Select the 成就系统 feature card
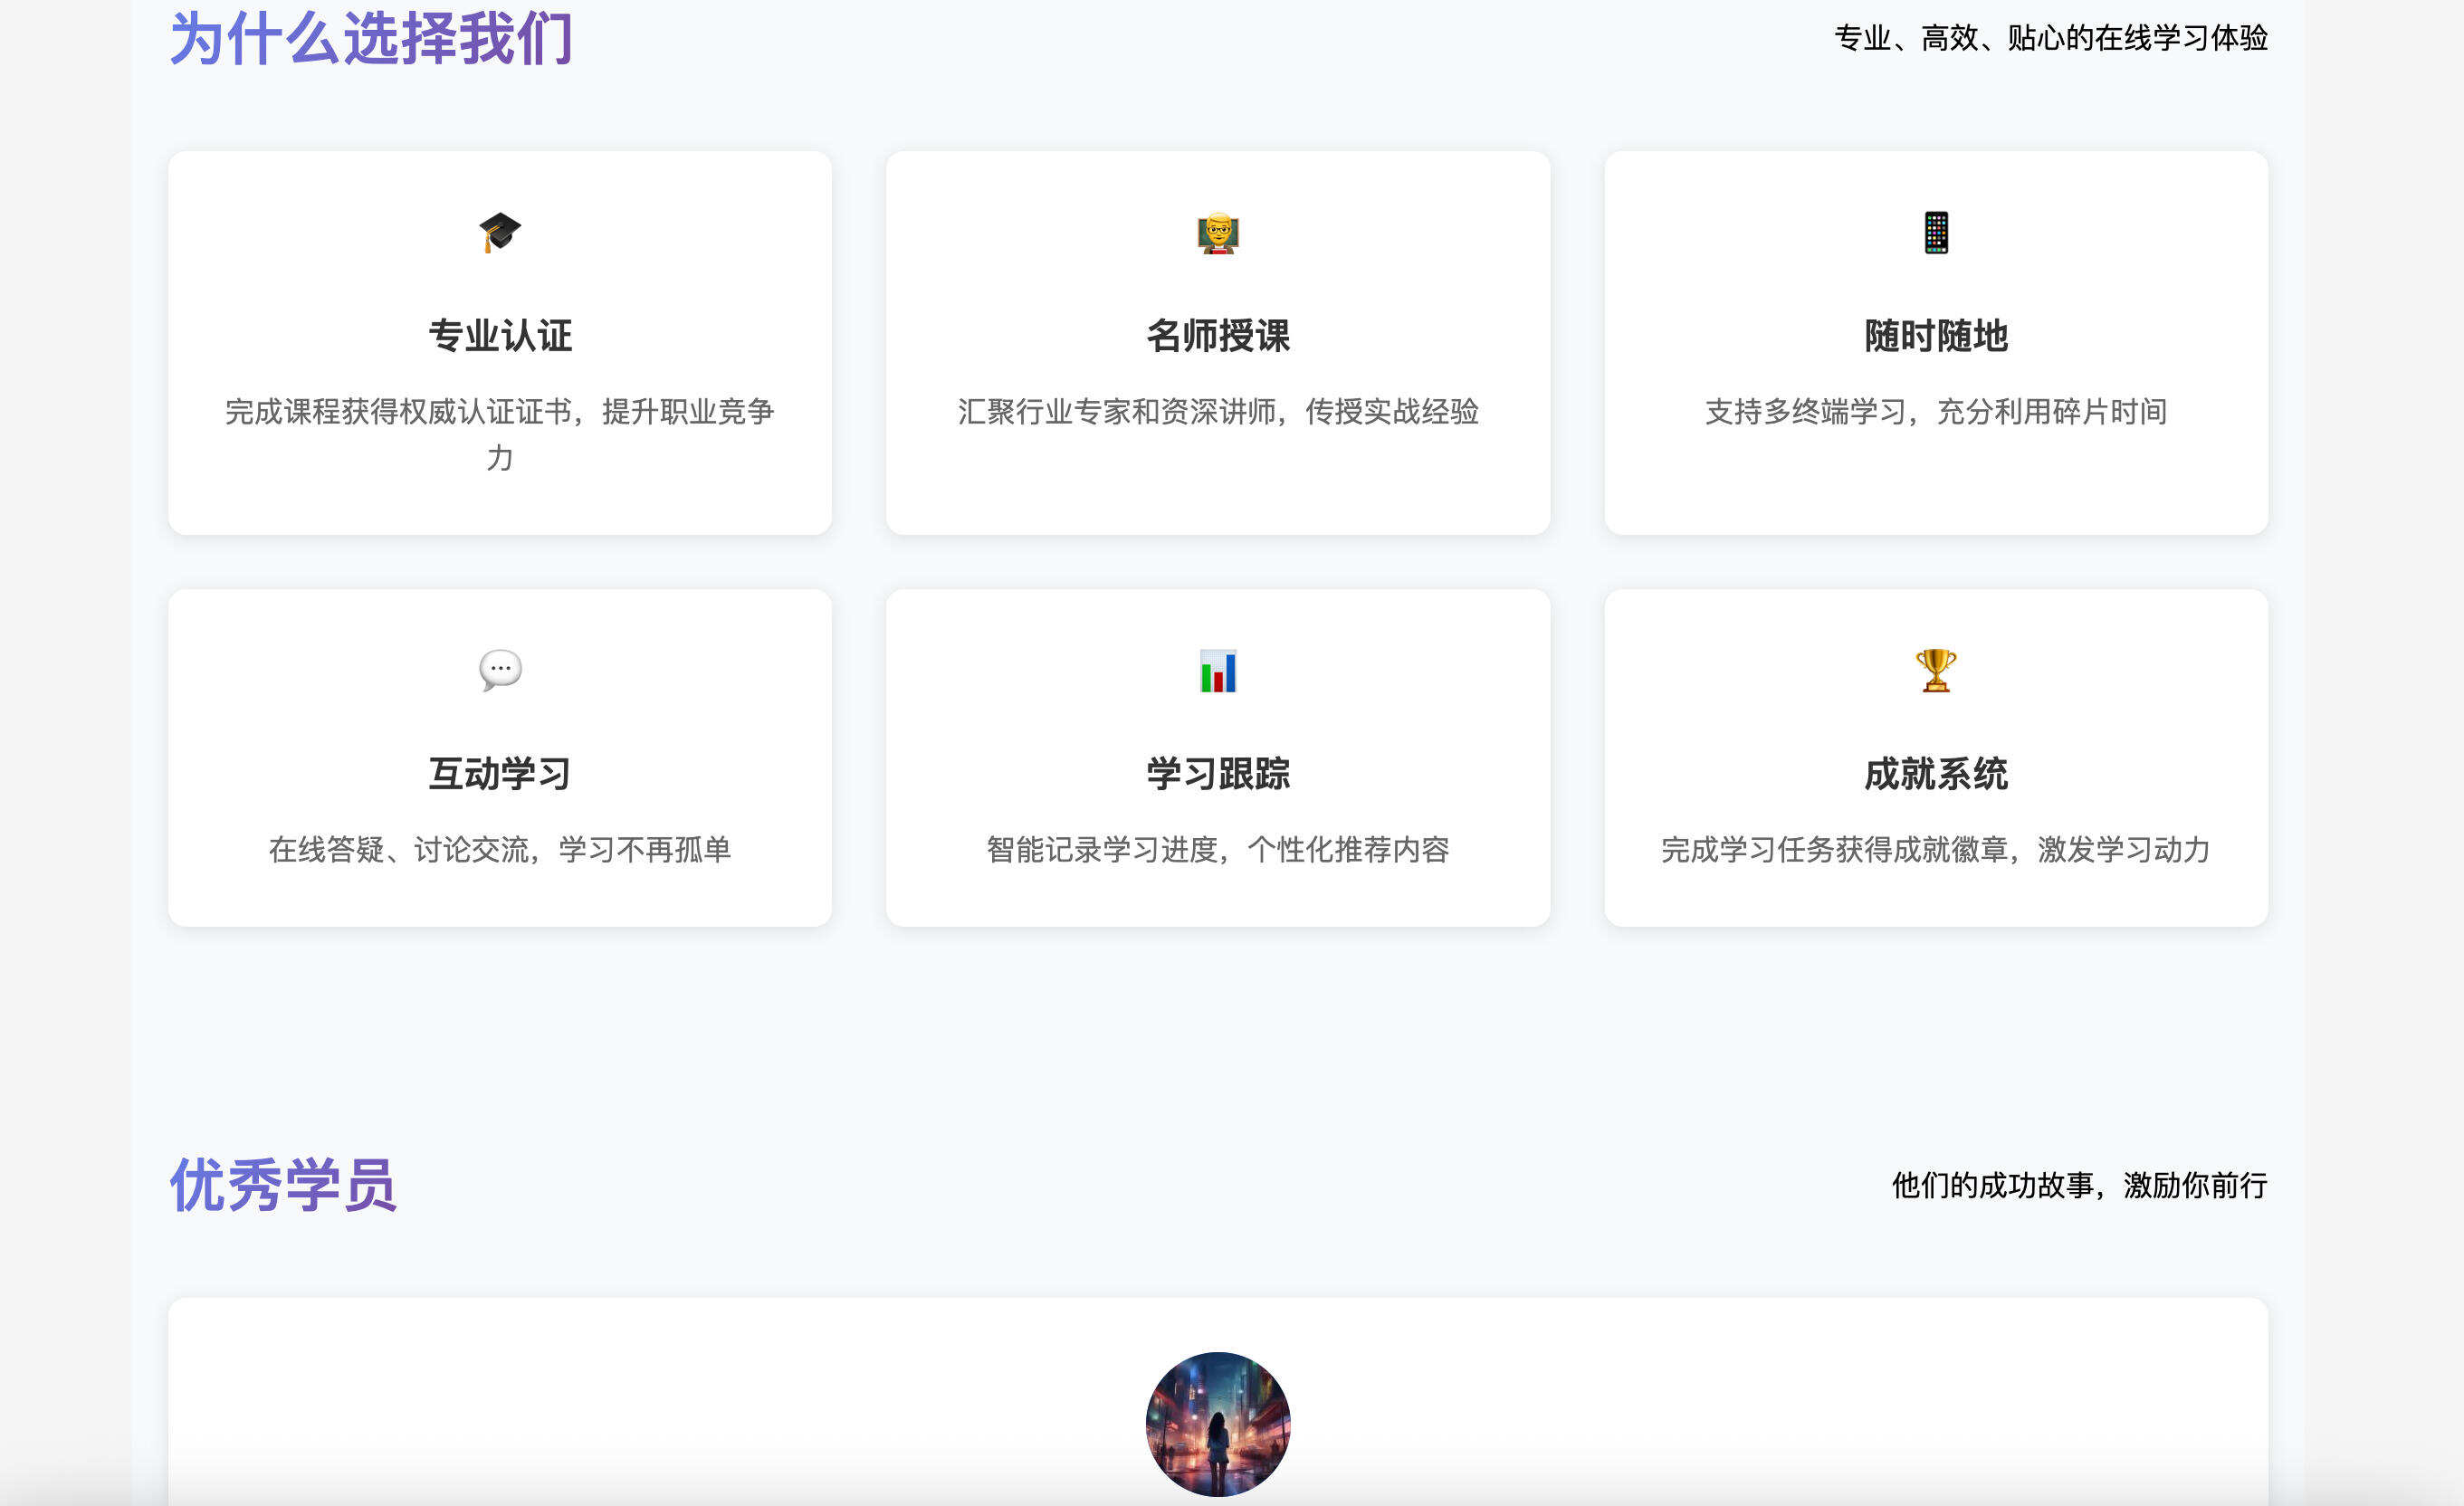The image size is (2464, 1506). click(x=1934, y=770)
